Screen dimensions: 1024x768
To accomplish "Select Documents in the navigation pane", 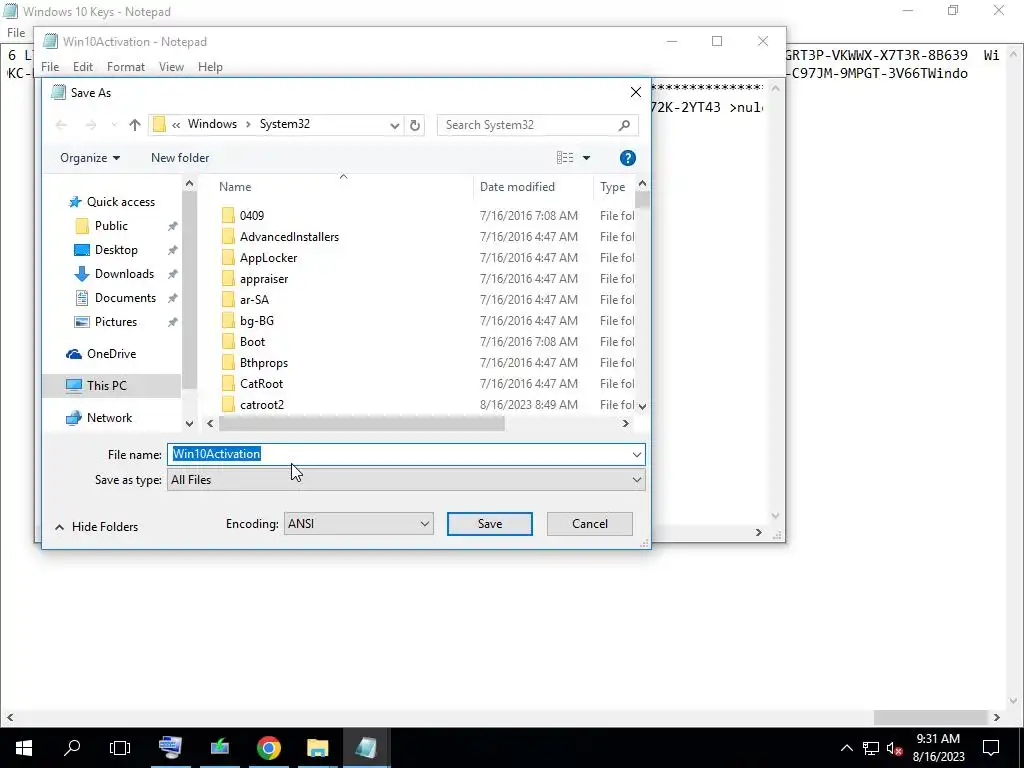I will pos(125,298).
